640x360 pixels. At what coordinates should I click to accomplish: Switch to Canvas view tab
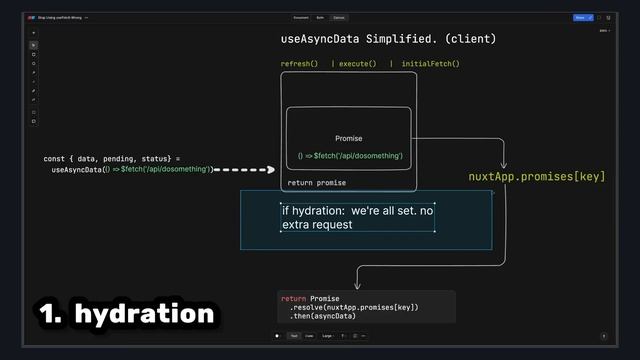(x=339, y=18)
